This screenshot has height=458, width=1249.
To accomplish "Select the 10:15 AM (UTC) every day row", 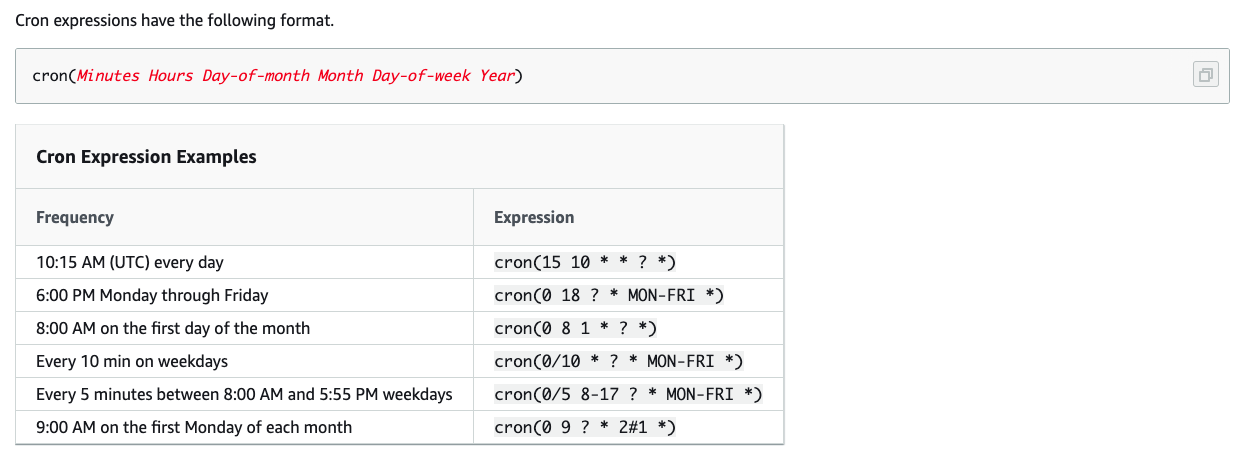I will pyautogui.click(x=130, y=263).
